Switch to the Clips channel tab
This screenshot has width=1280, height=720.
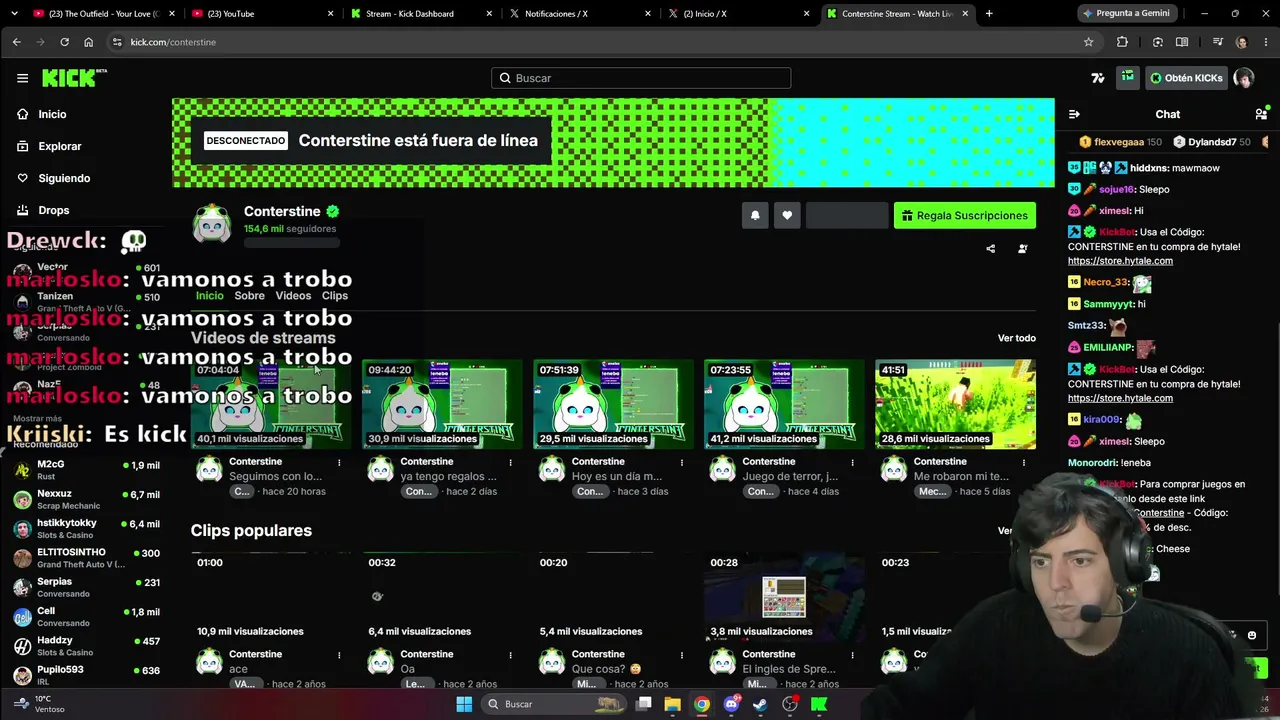(335, 296)
